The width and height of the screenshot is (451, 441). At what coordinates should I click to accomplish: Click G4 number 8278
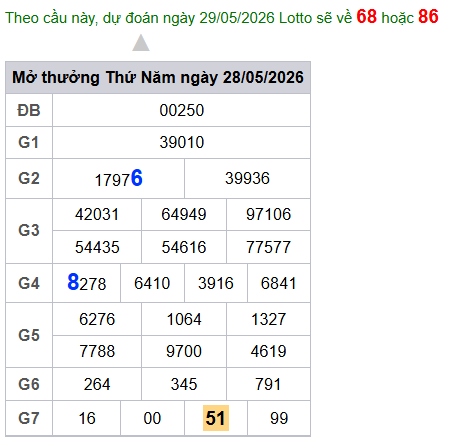(x=87, y=283)
